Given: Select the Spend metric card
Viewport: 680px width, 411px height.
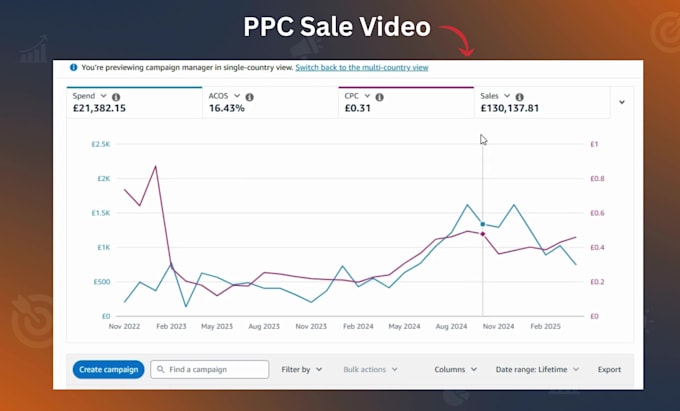Looking at the screenshot, I should pyautogui.click(x=134, y=102).
